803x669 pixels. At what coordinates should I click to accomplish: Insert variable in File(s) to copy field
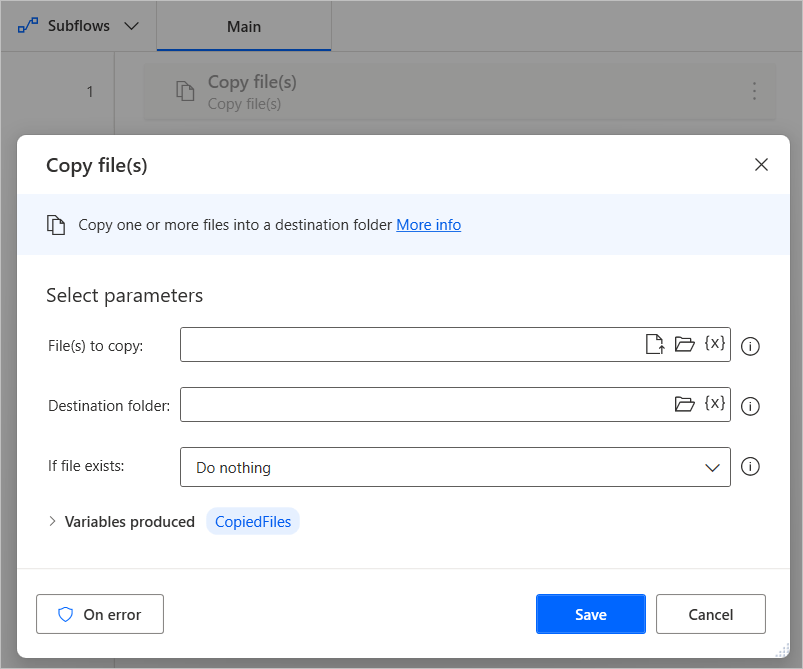(714, 343)
